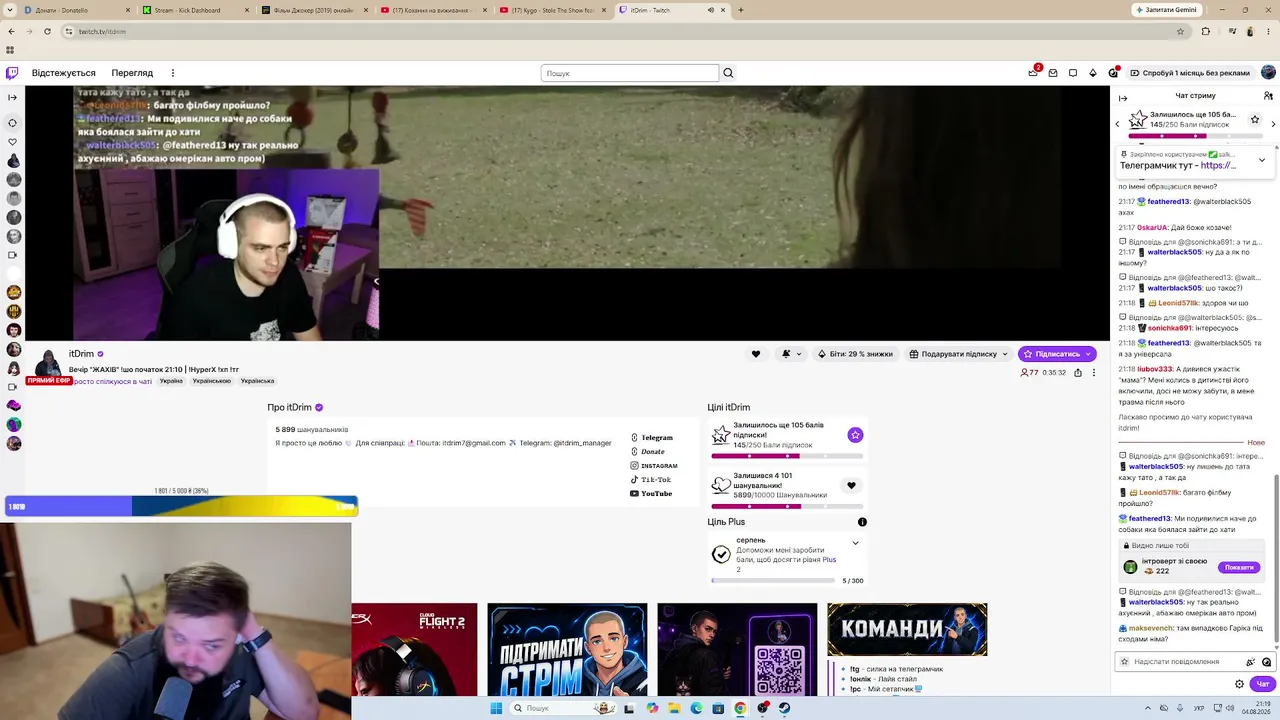Image resolution: width=1280 pixels, height=720 pixels.
Task: Open Windows Start menu
Action: pyautogui.click(x=496, y=708)
